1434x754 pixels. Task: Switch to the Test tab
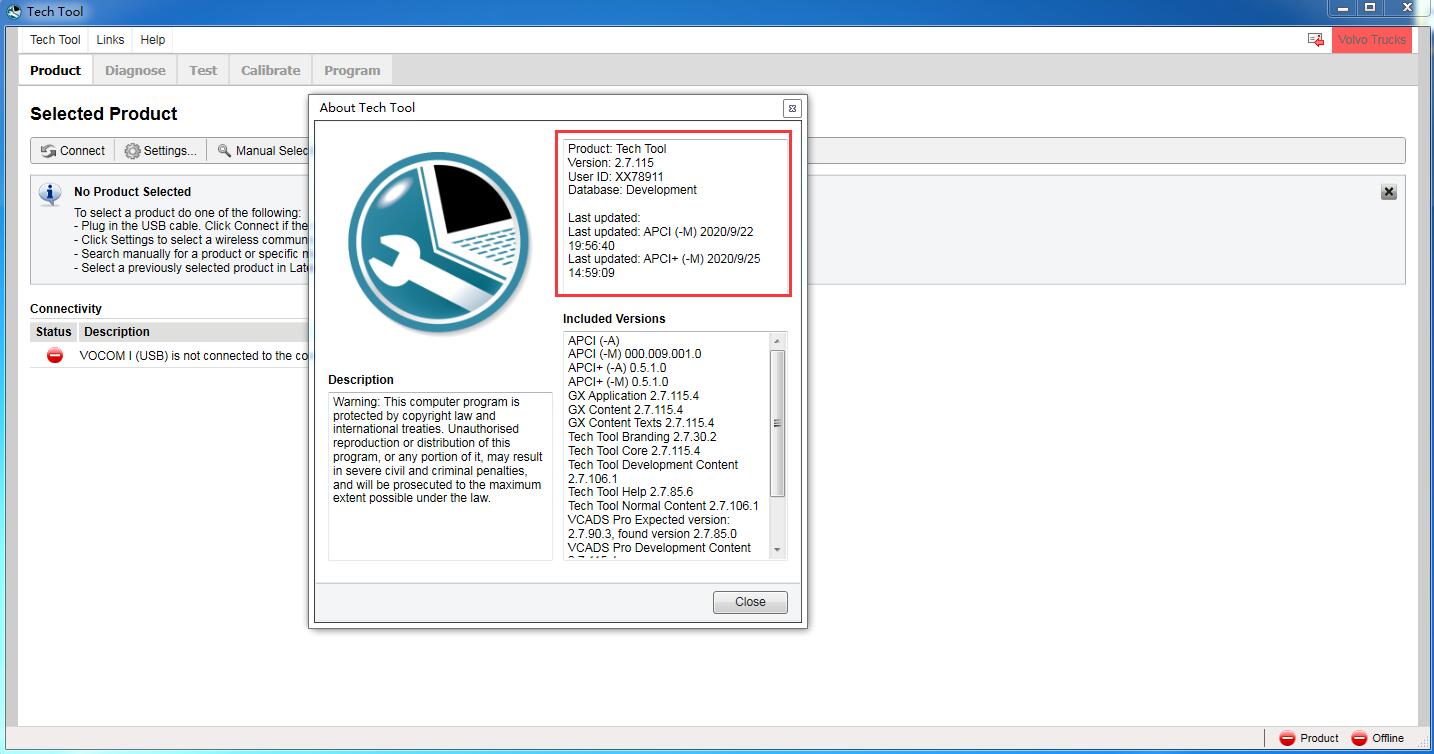(203, 71)
